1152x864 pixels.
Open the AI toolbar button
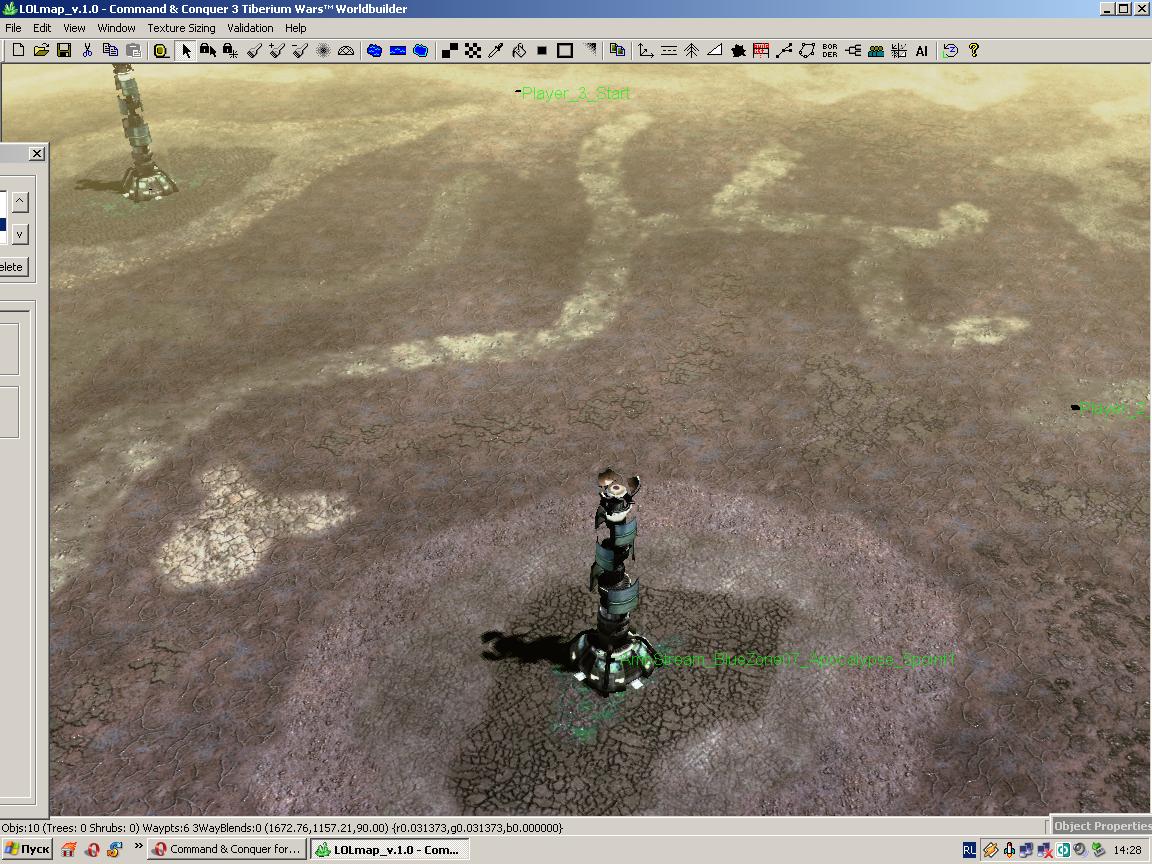(x=921, y=51)
